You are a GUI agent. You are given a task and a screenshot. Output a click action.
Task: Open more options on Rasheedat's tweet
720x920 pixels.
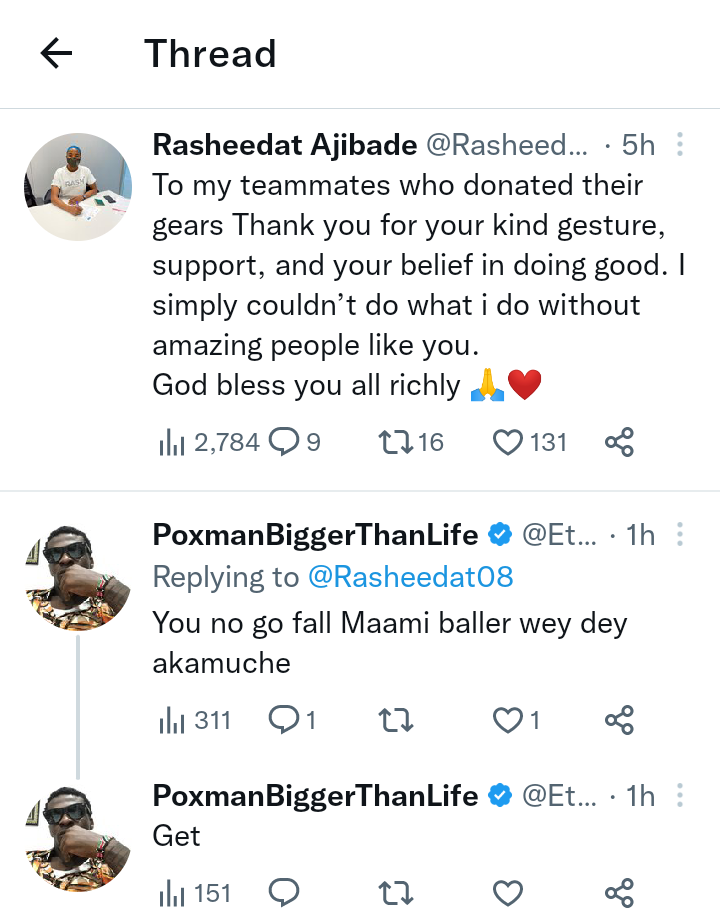coord(680,145)
